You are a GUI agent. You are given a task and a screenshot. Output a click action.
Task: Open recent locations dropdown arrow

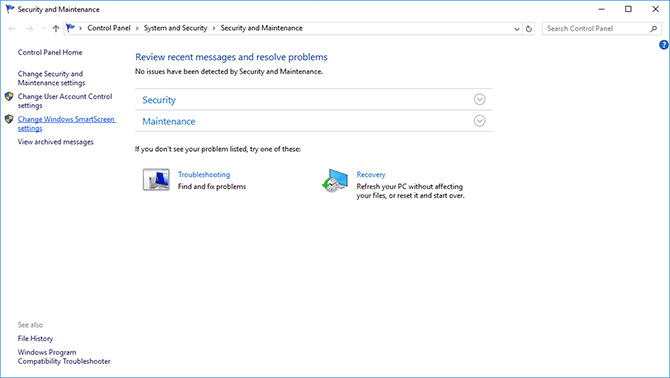point(43,29)
